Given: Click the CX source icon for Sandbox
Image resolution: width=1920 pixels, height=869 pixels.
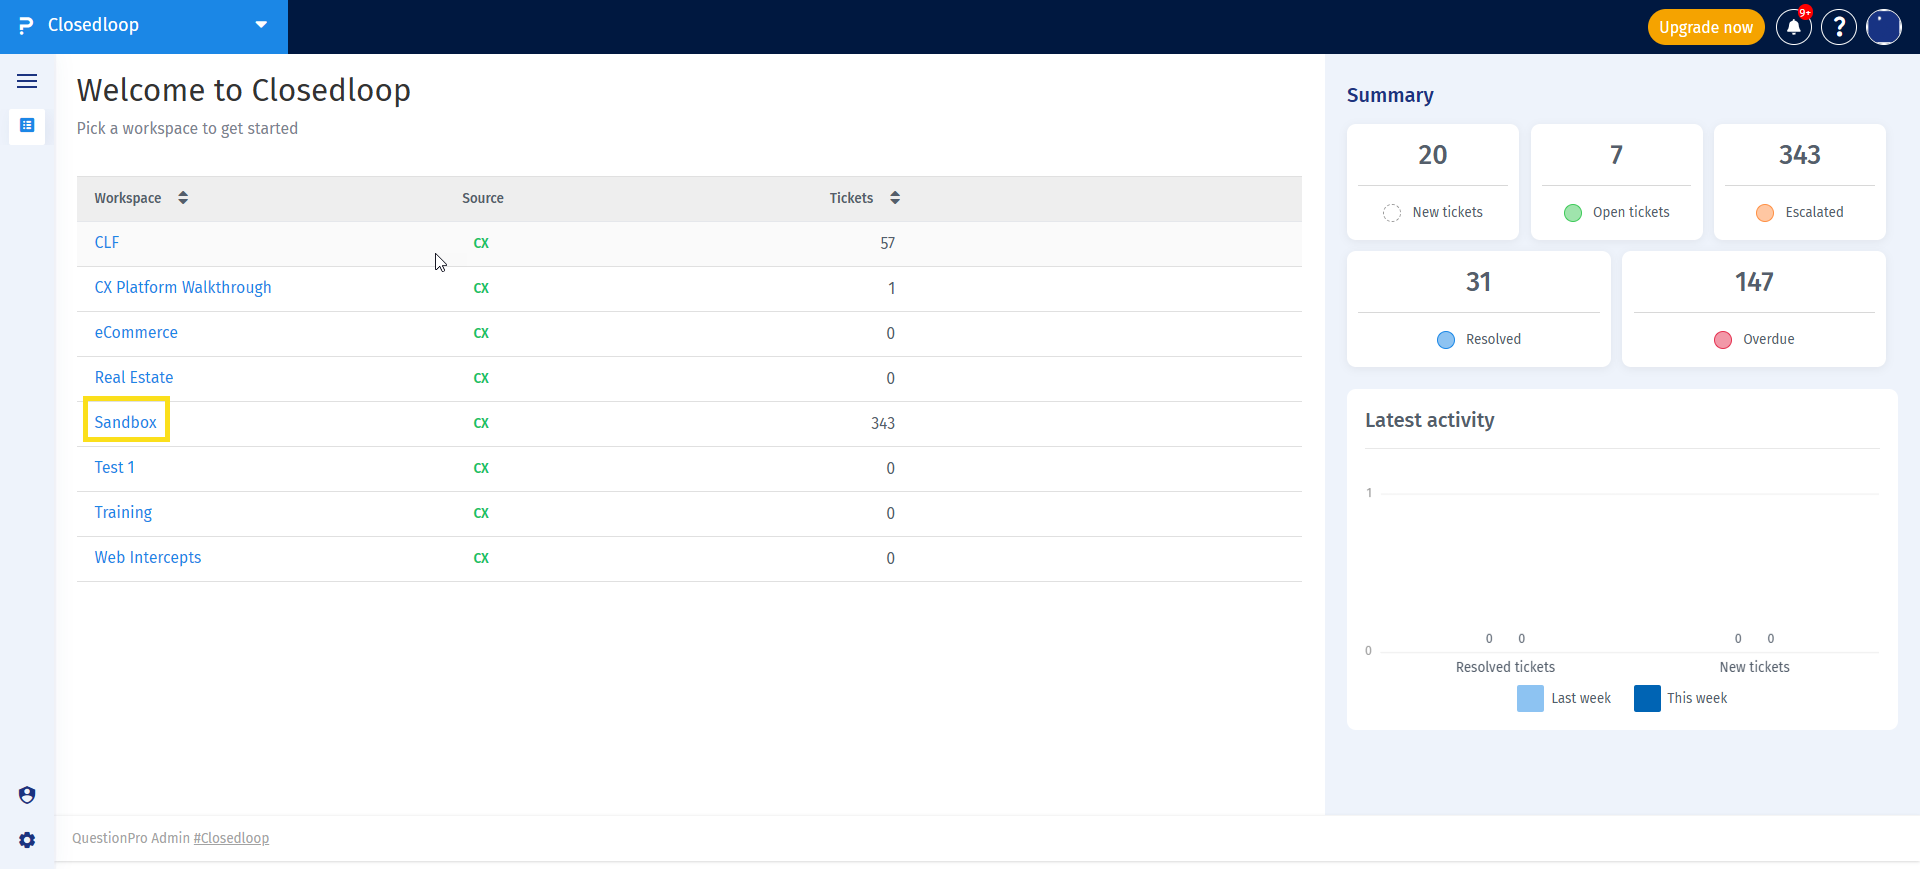Looking at the screenshot, I should click(481, 423).
